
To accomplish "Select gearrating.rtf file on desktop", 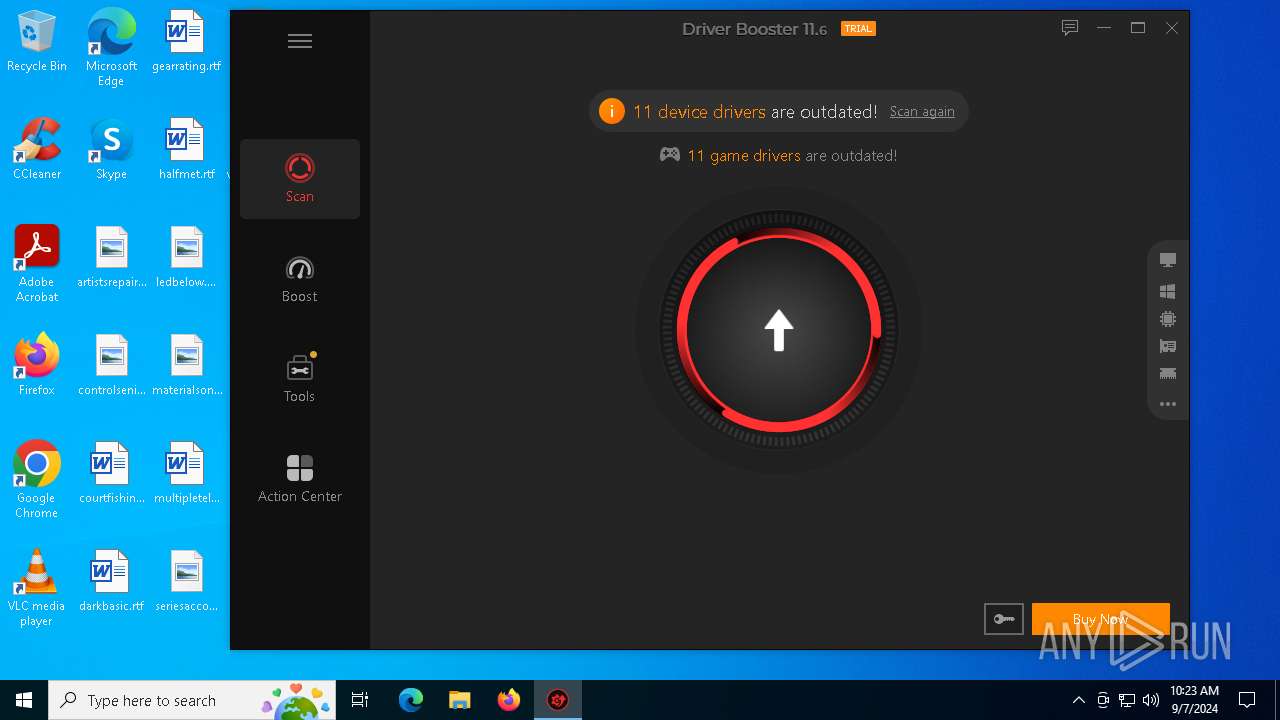I will pyautogui.click(x=186, y=42).
